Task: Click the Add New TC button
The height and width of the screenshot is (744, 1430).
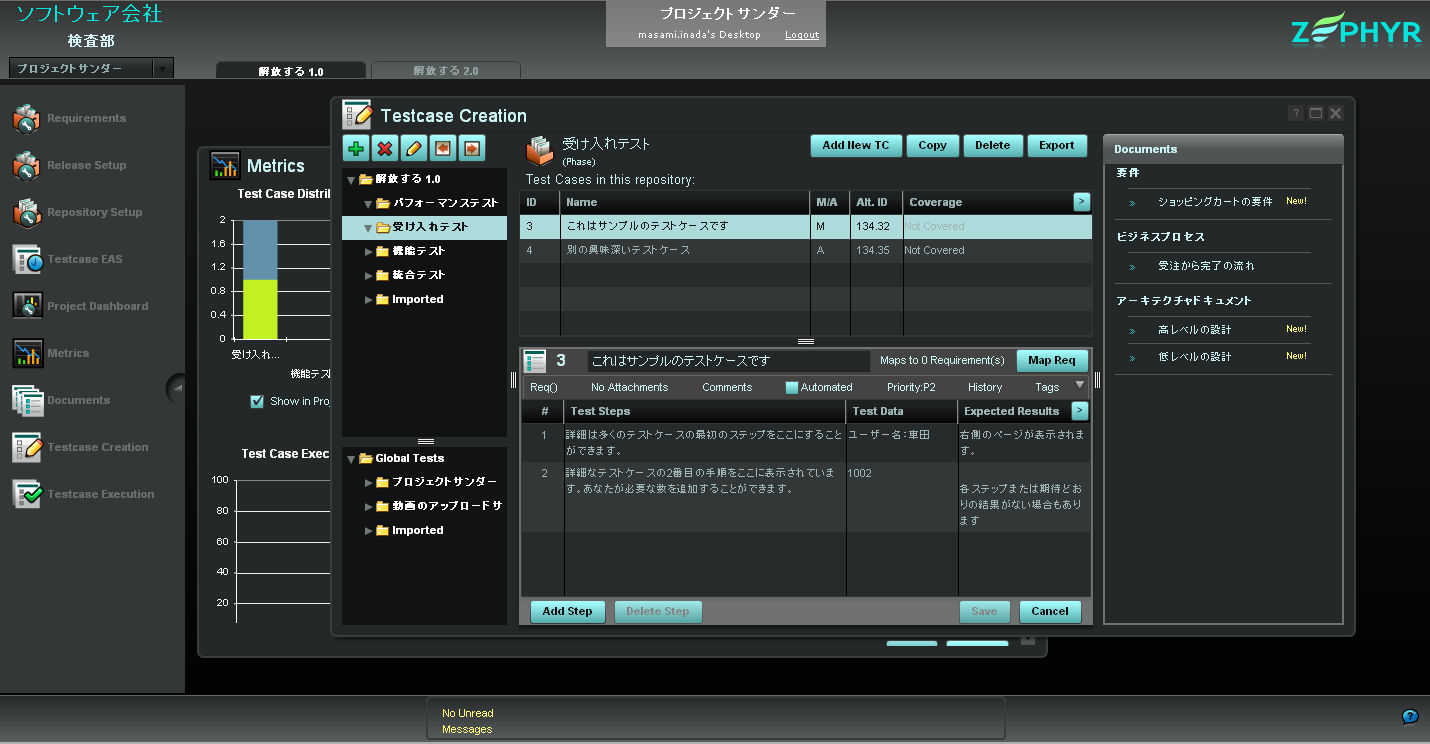Action: tap(856, 146)
